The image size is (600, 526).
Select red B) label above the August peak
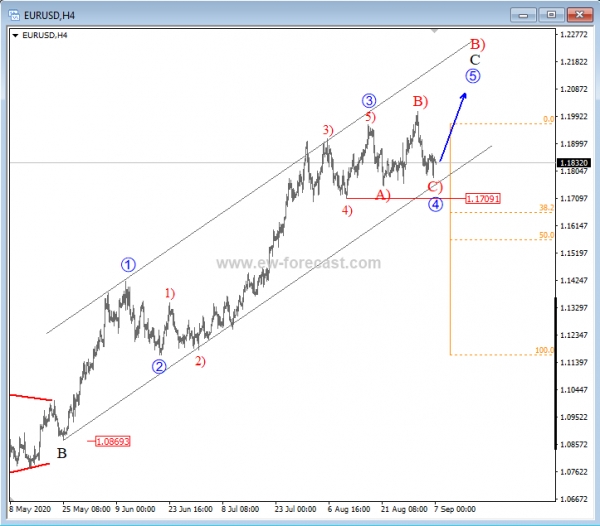coord(420,101)
